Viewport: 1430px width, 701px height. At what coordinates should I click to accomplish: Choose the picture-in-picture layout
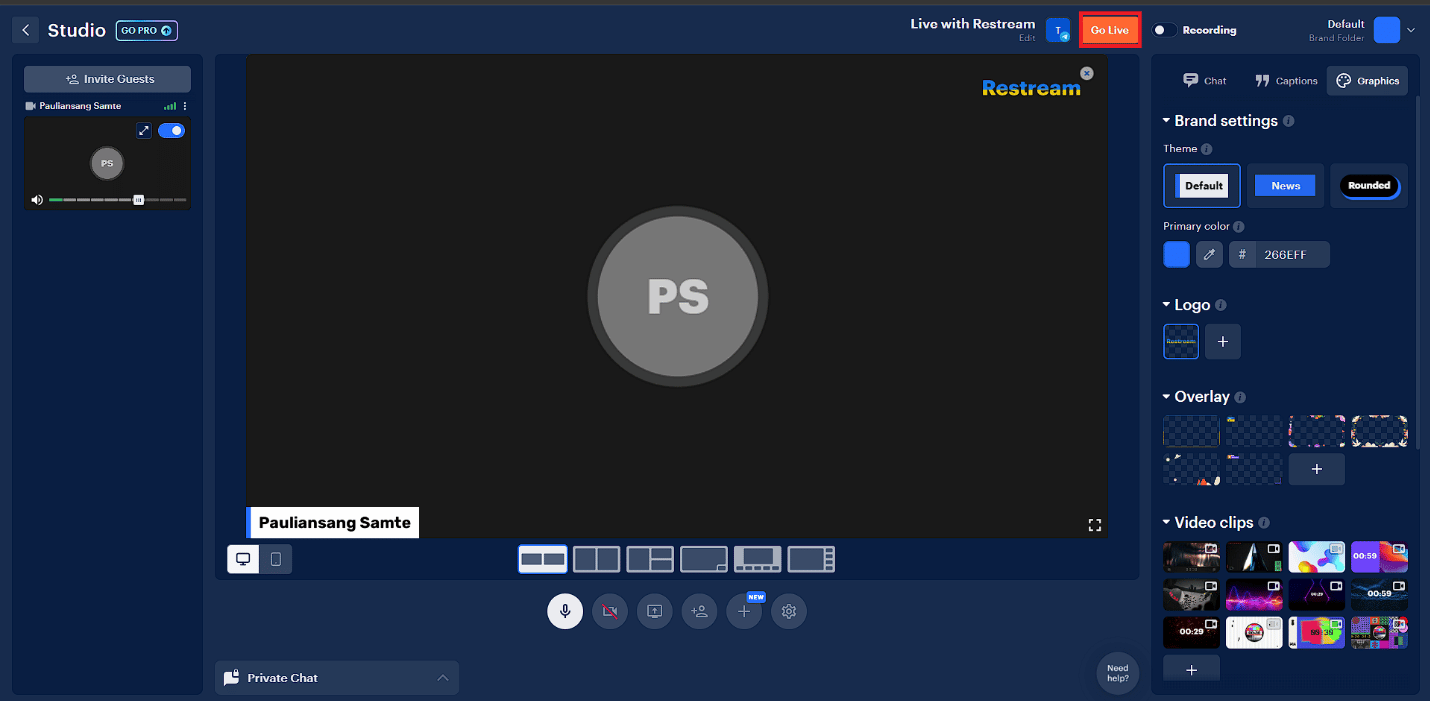click(704, 559)
